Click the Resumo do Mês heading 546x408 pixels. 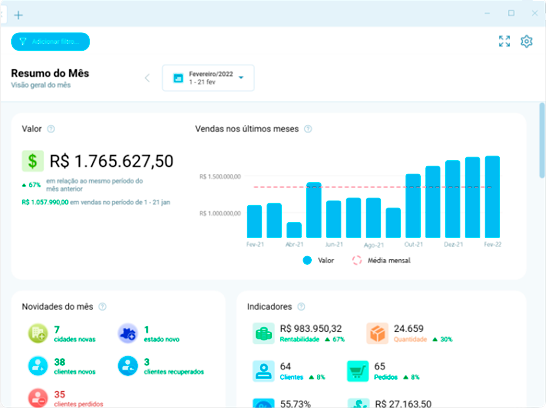click(x=50, y=73)
